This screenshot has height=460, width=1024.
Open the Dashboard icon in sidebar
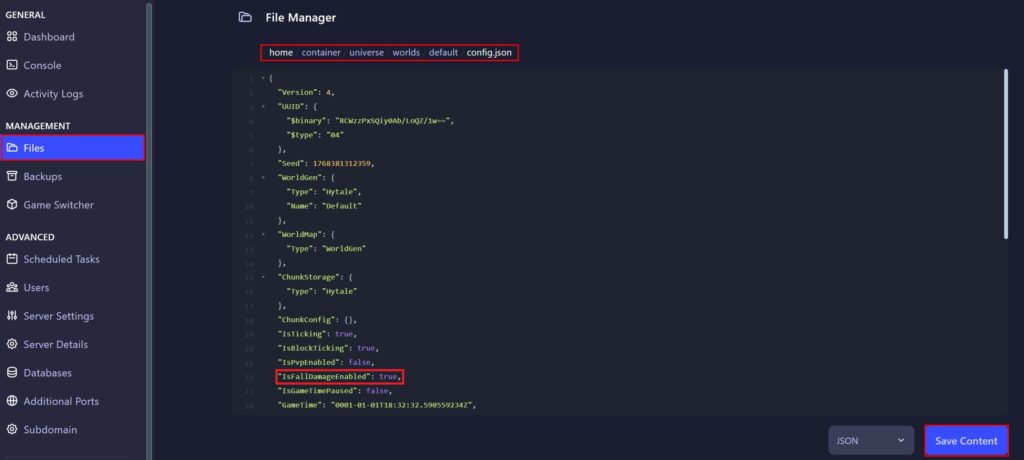pos(12,37)
